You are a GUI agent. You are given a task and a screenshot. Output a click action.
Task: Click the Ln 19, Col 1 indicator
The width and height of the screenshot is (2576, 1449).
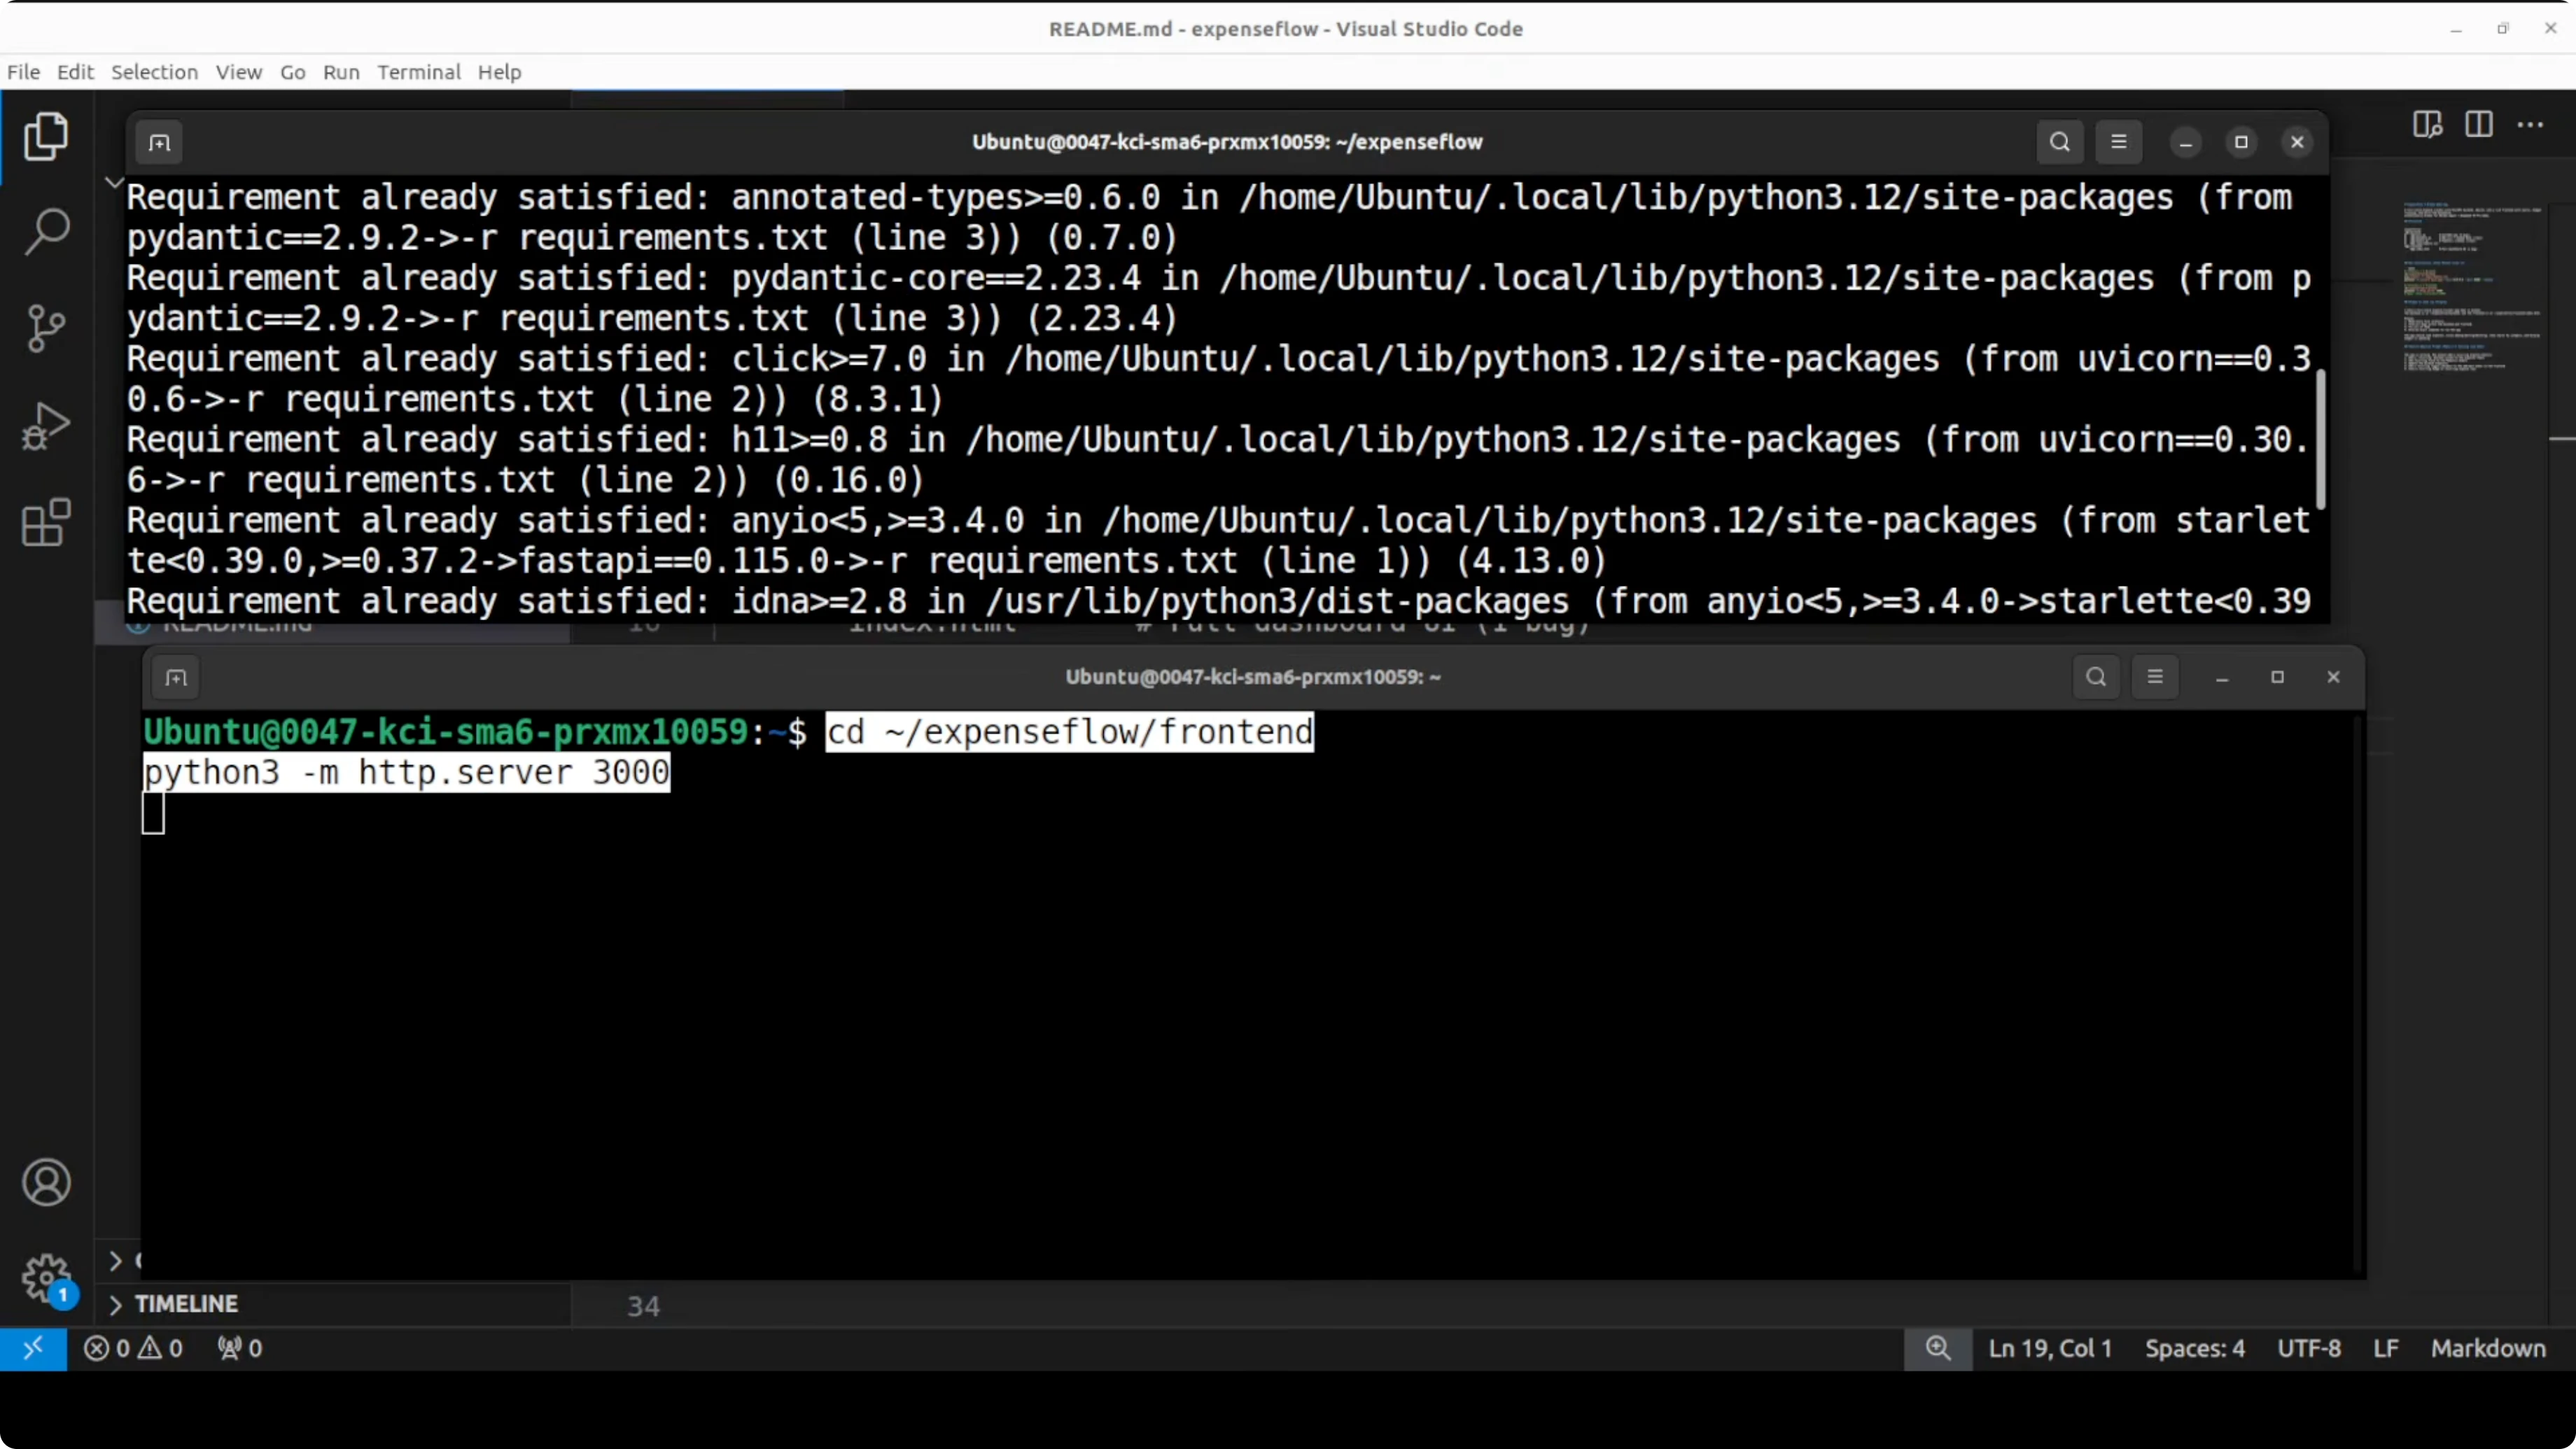pyautogui.click(x=2049, y=1348)
